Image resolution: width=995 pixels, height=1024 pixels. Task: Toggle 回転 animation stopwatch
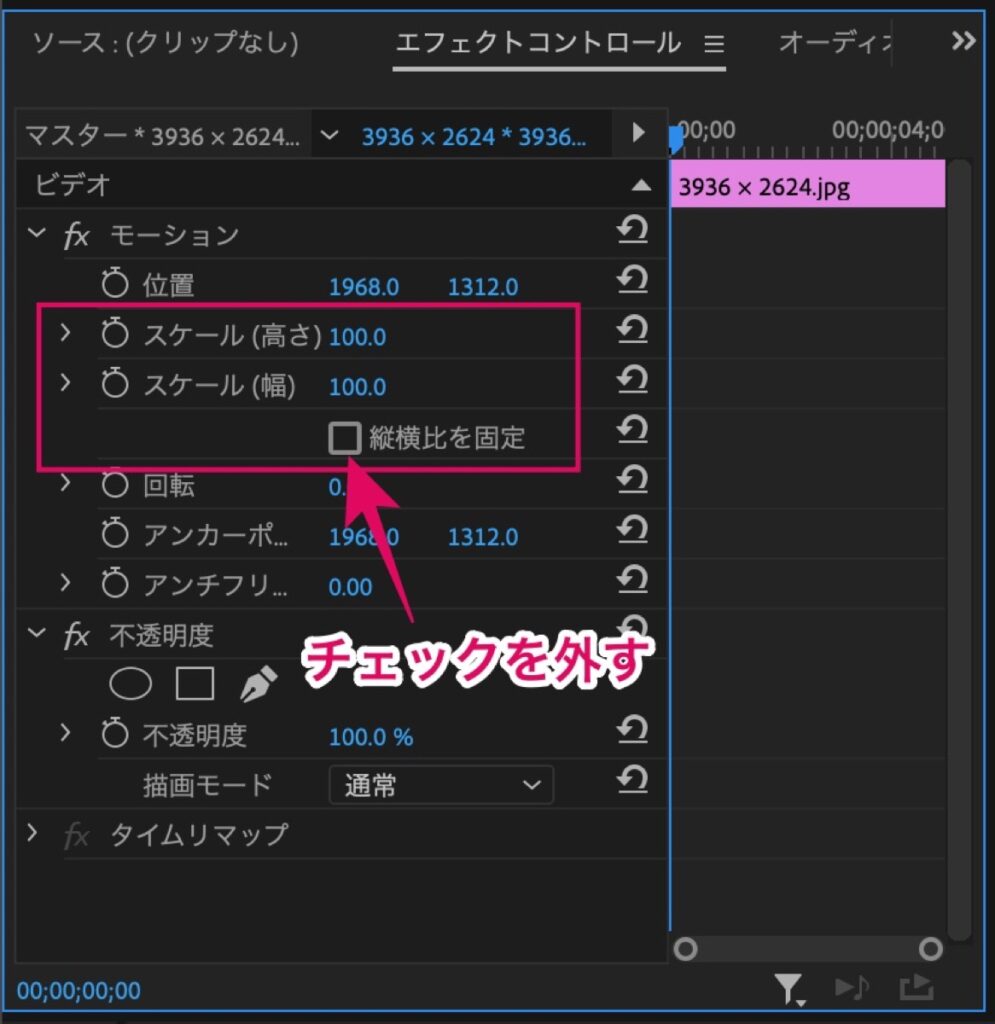(x=115, y=485)
